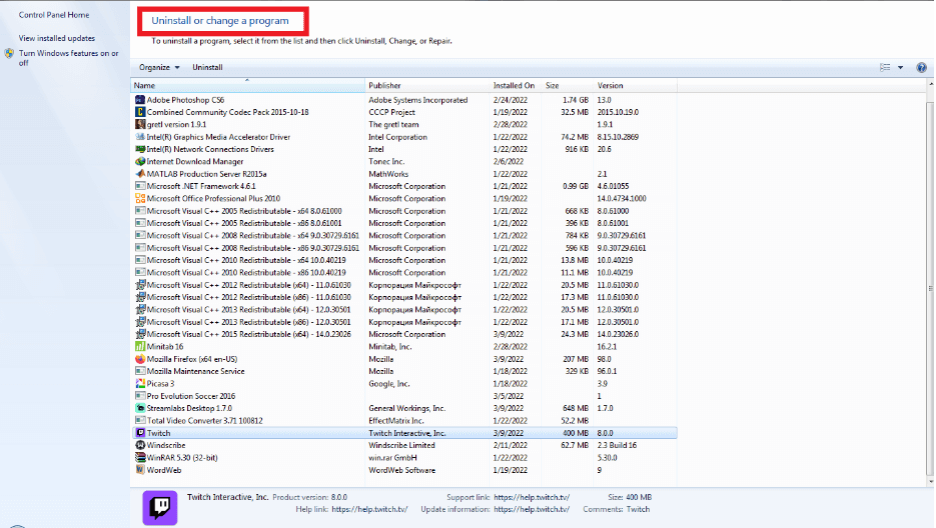
Task: Open the Organize dropdown menu
Action: pos(159,67)
